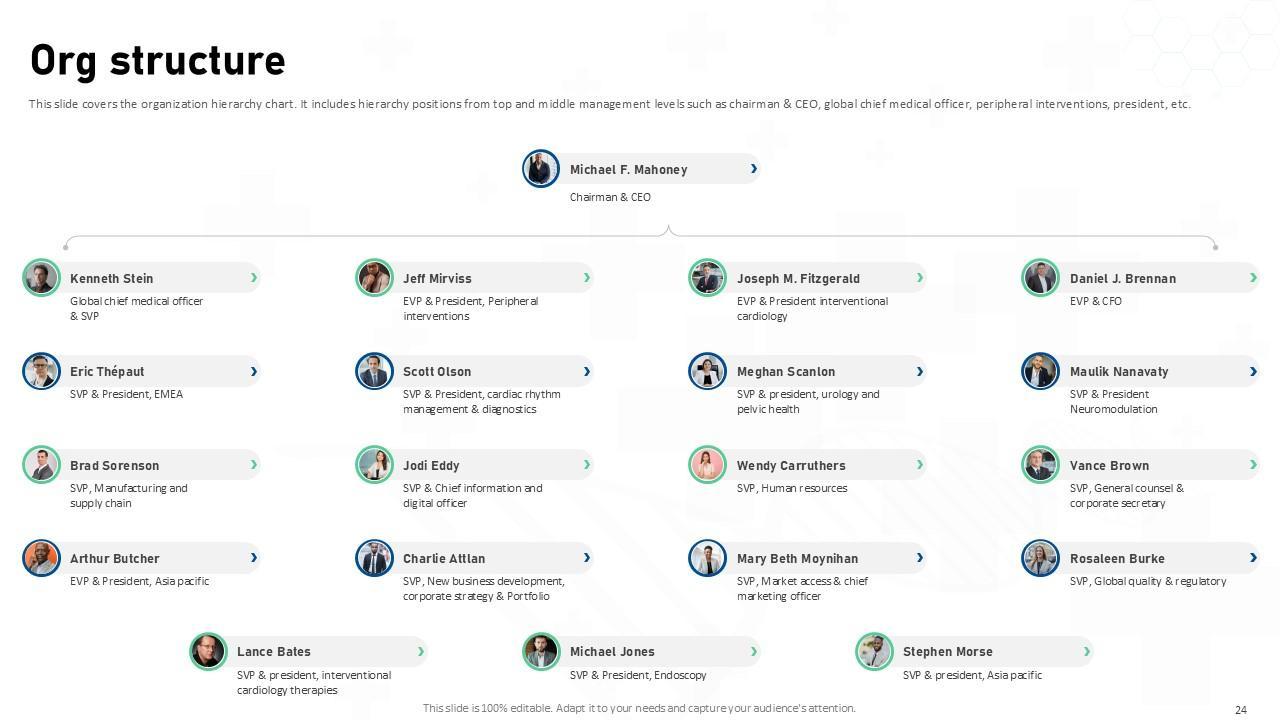Click the green chevron beside Jodi Eddy
The width and height of the screenshot is (1280, 720).
(587, 465)
